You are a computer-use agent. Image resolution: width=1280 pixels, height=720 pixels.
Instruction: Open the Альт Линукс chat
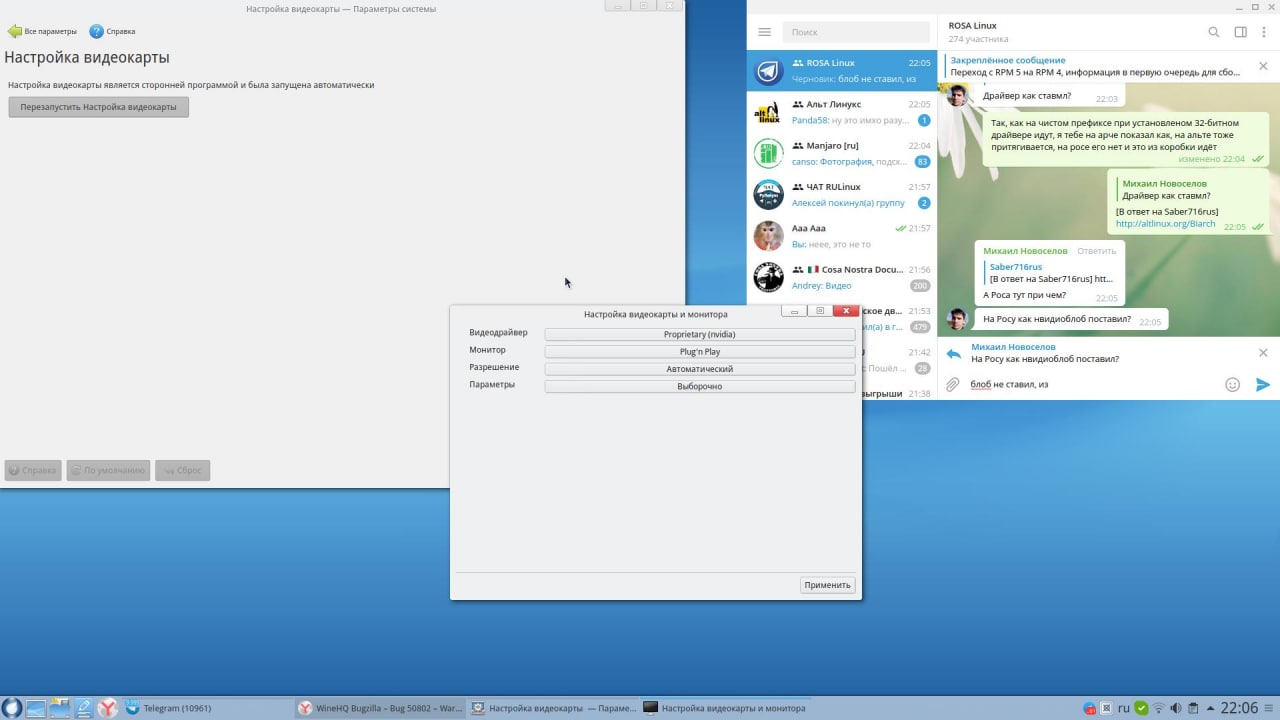coord(842,112)
